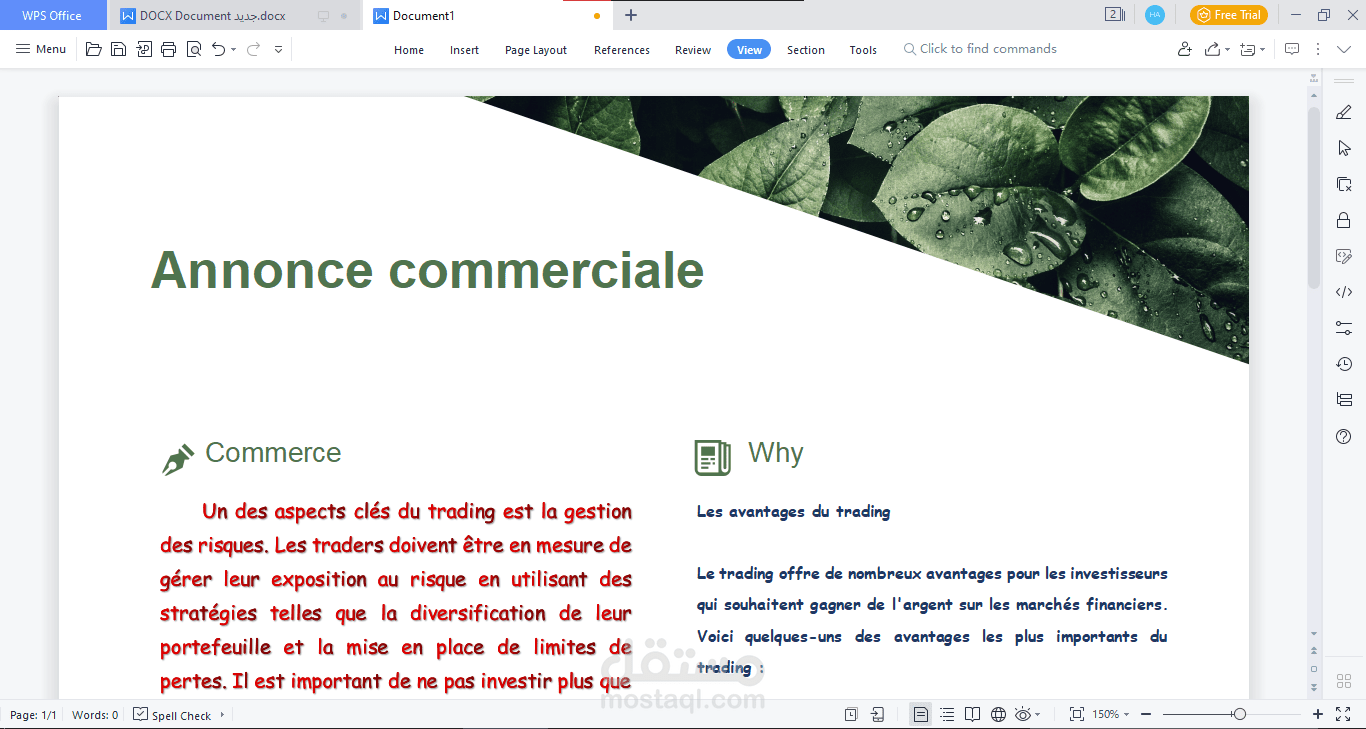The height and width of the screenshot is (729, 1366).
Task: Switch to Outline view in status bar
Action: coord(947,714)
